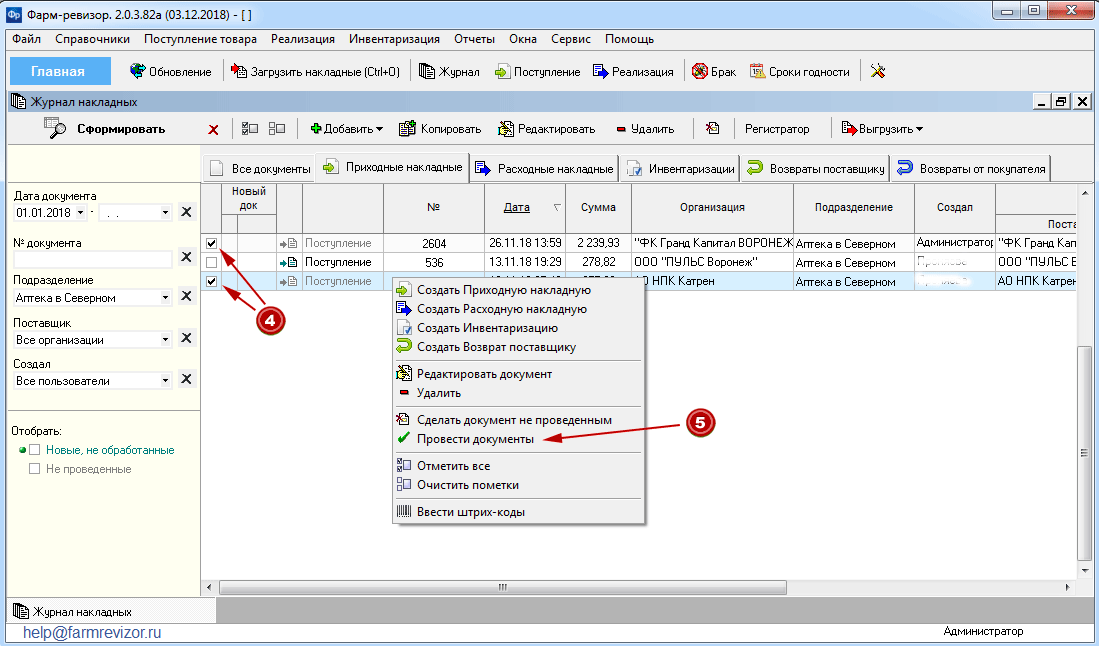
Task: Open the help@farmrevizor.ru link
Action: (x=92, y=633)
